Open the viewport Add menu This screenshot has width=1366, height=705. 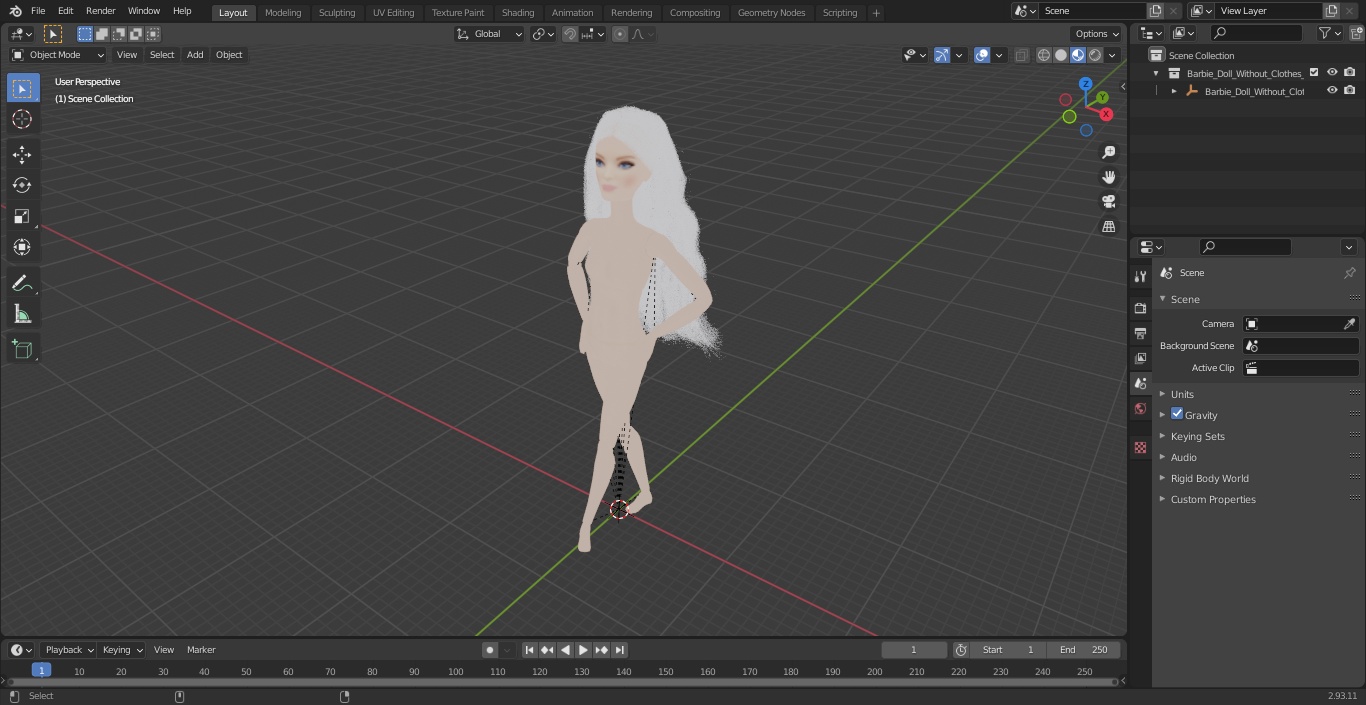[195, 55]
